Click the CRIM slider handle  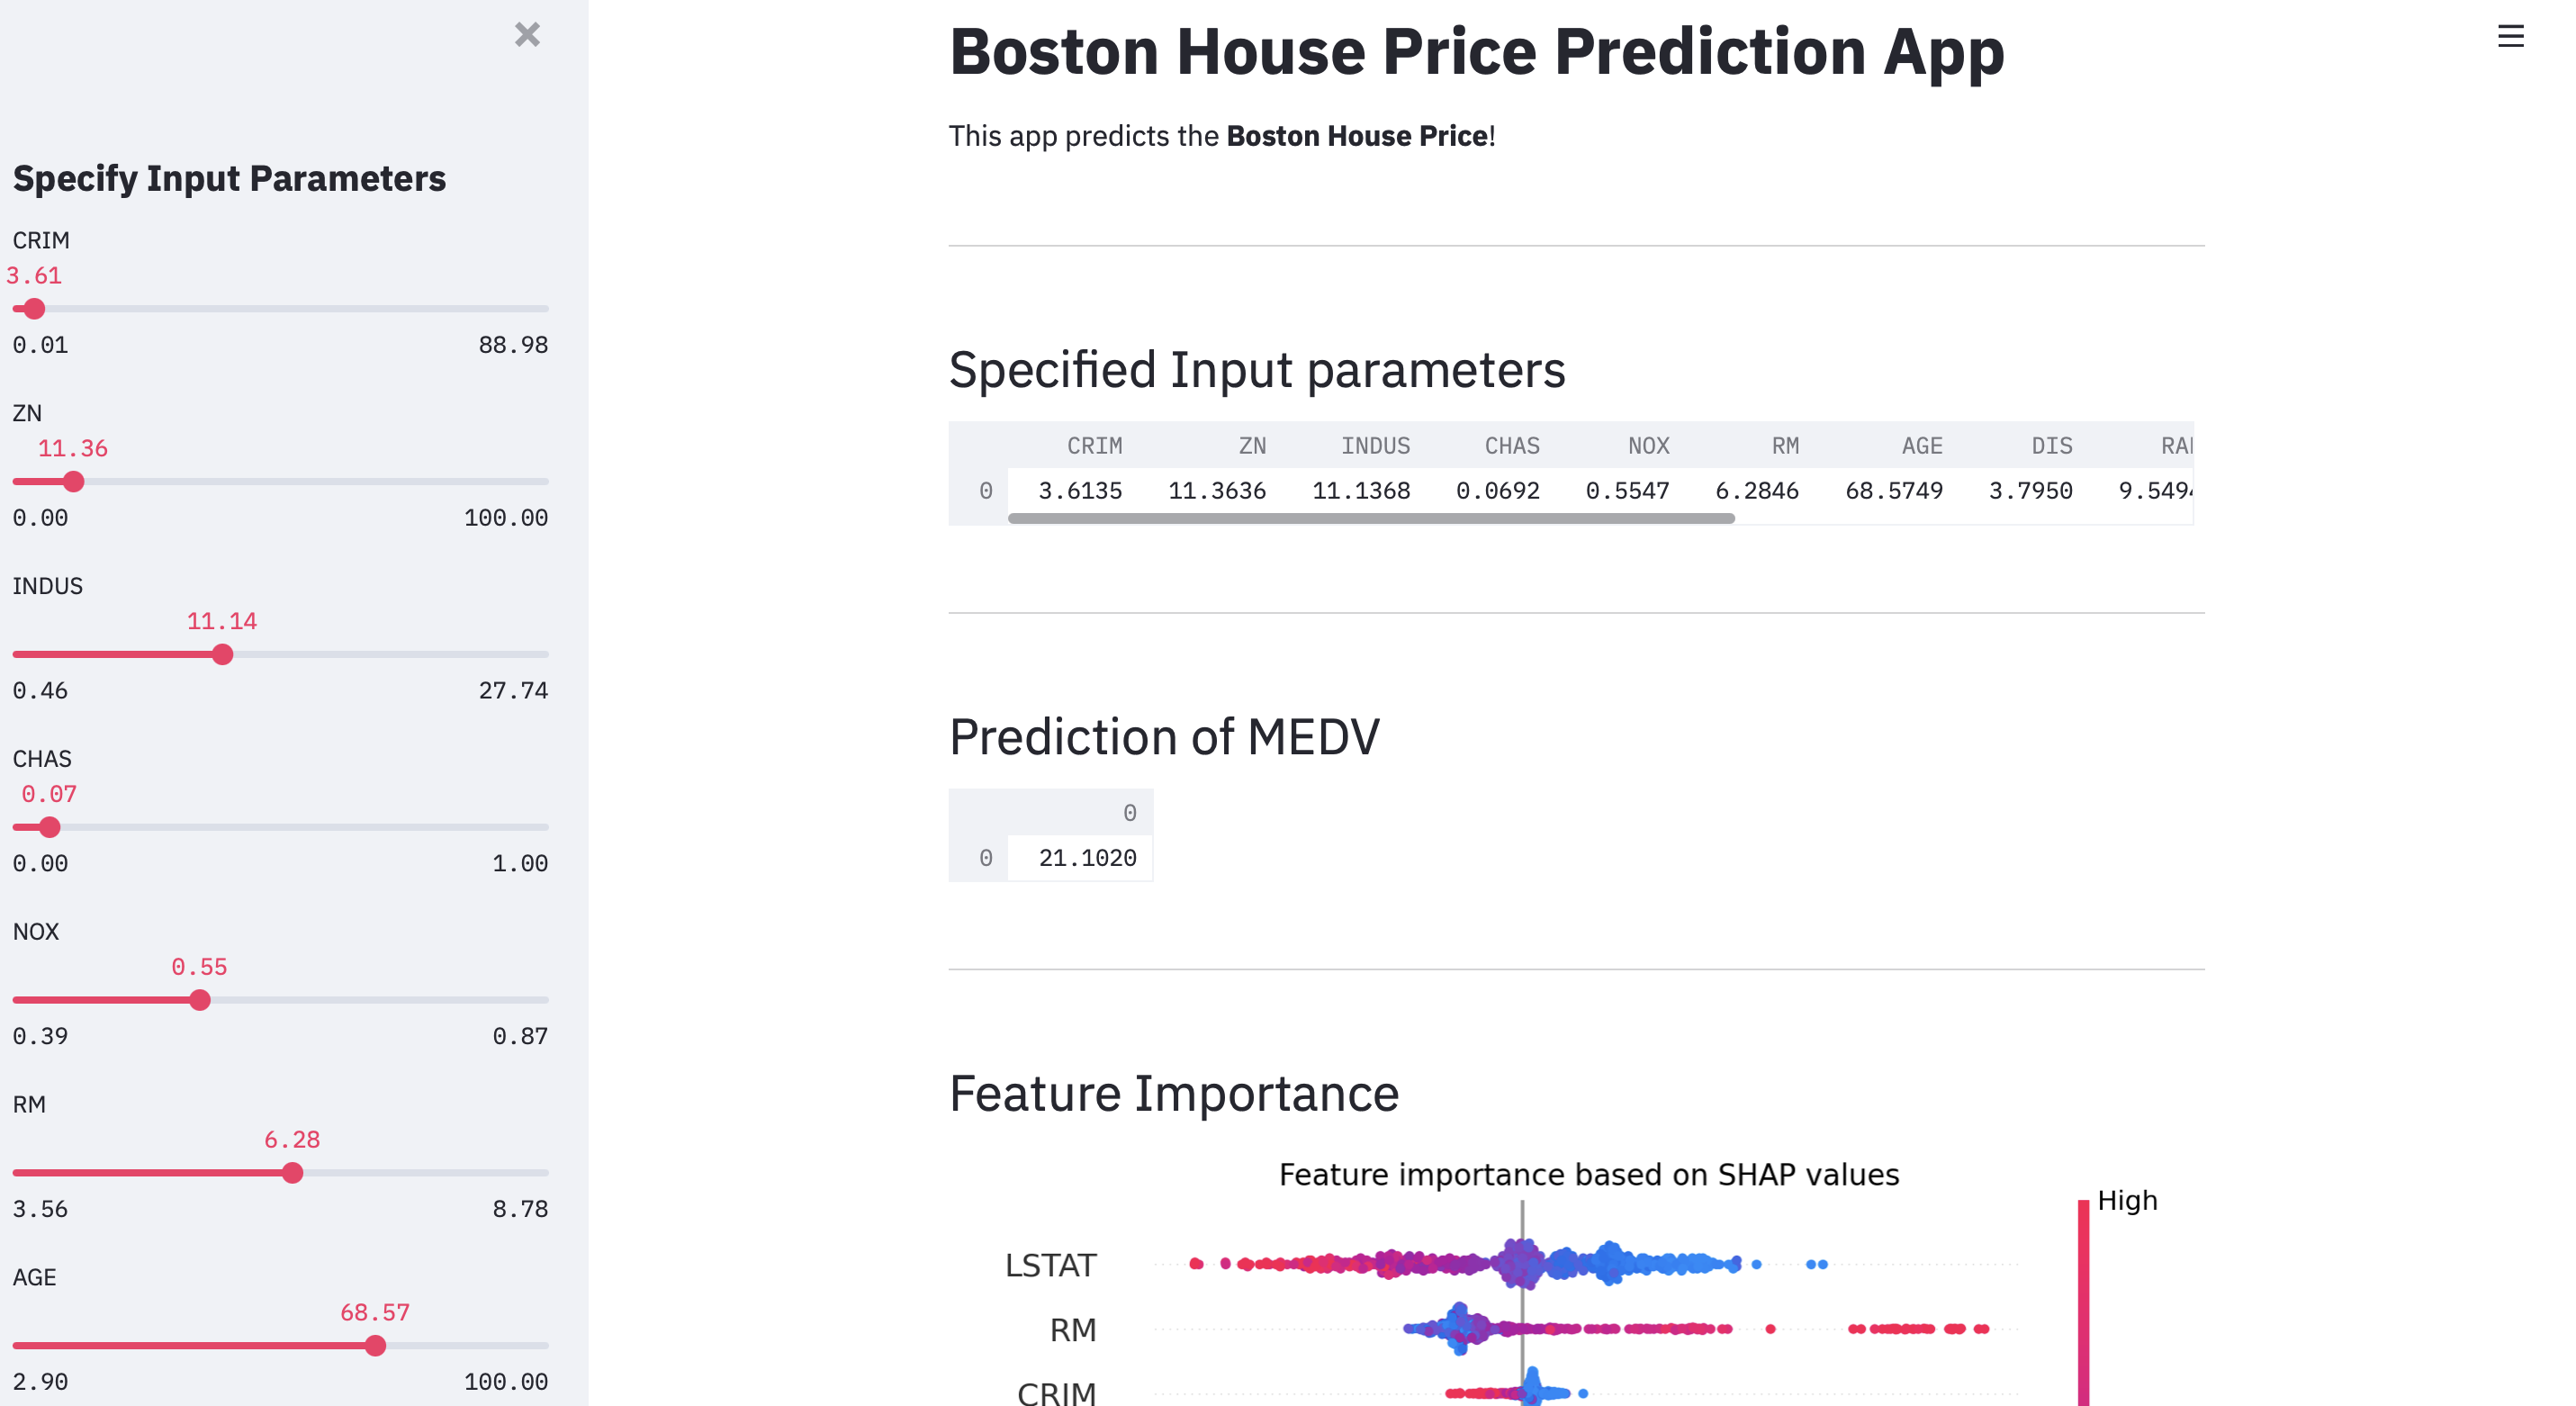click(35, 309)
